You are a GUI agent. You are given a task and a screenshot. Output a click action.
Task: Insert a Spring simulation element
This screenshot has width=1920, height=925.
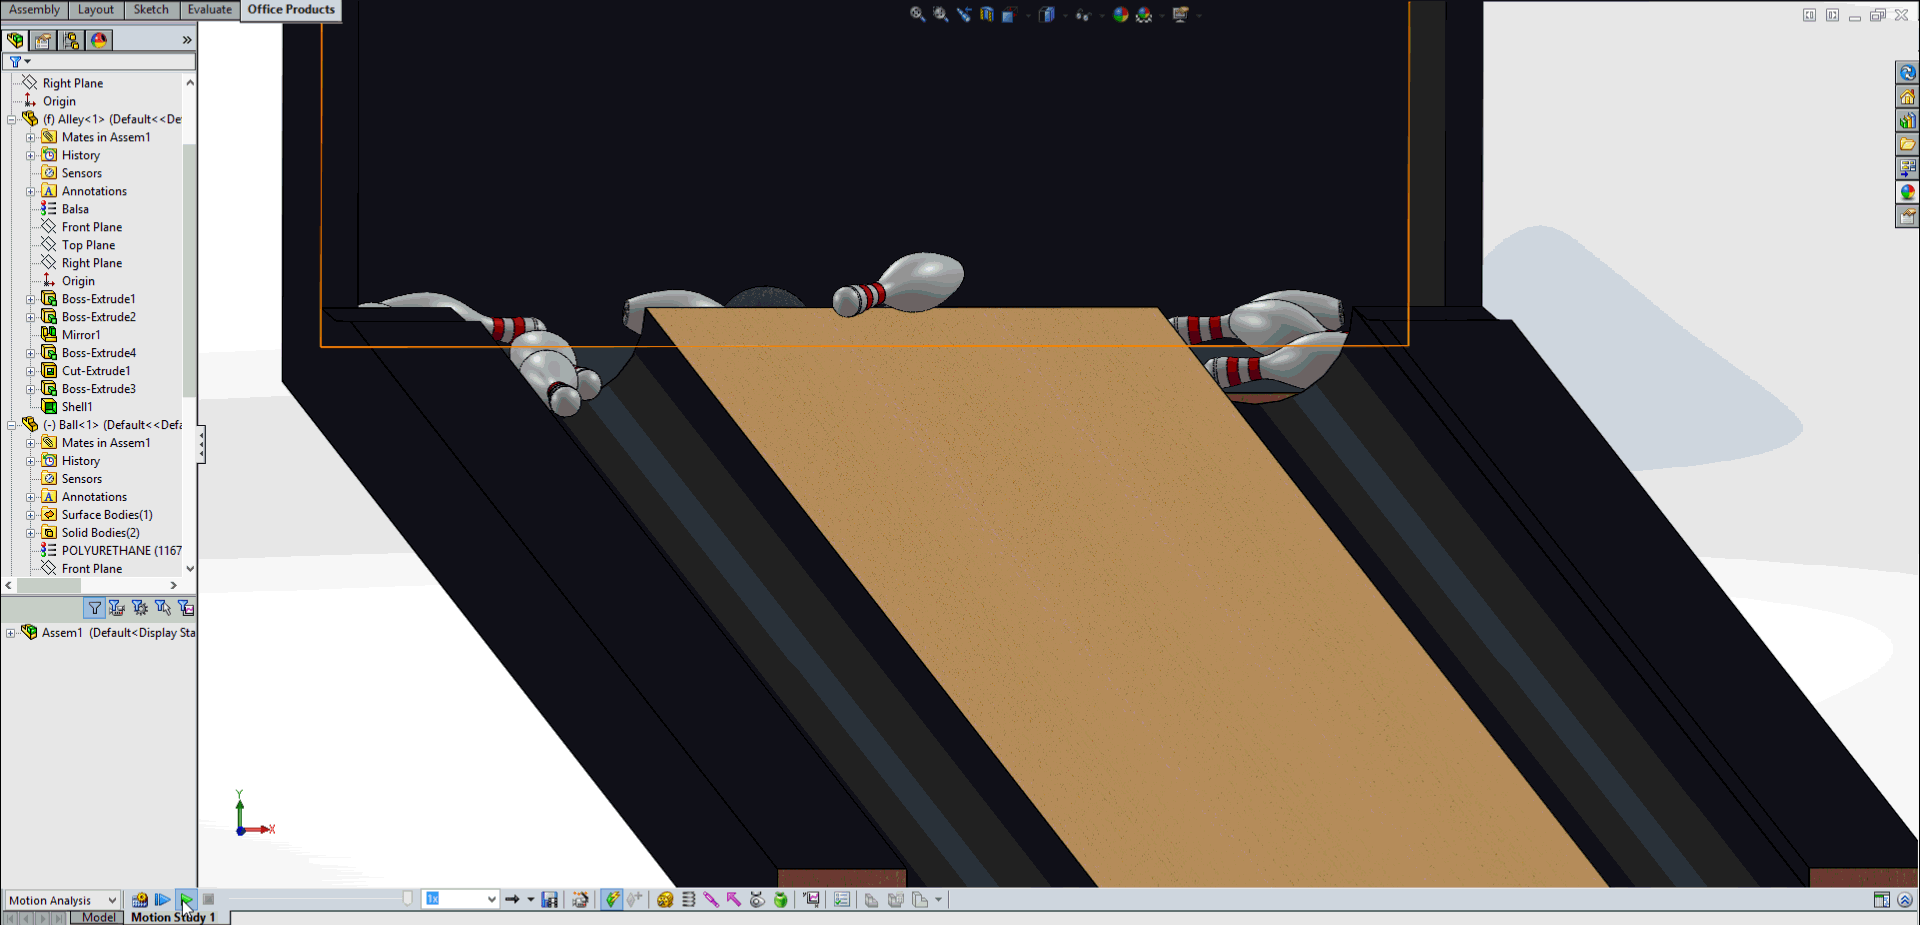pos(688,899)
